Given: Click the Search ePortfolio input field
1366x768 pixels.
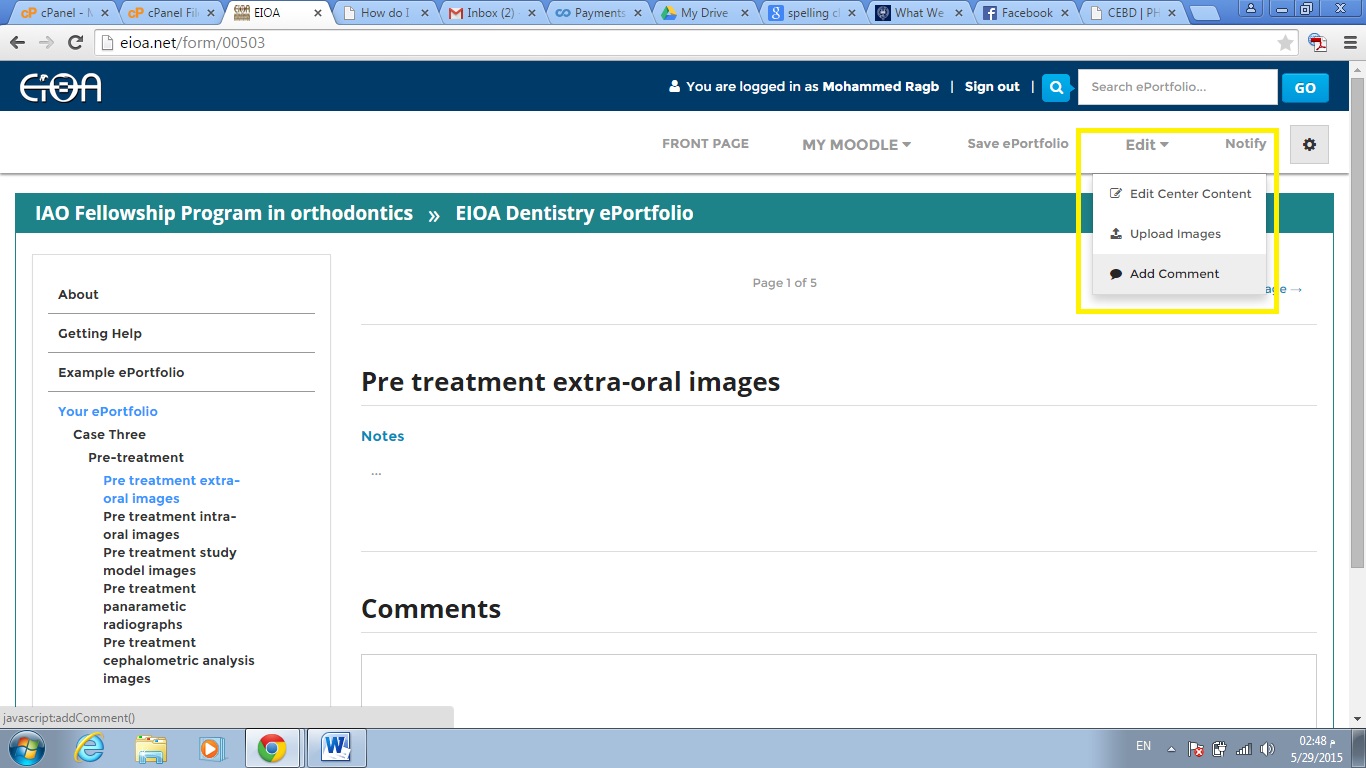Looking at the screenshot, I should coord(1177,87).
